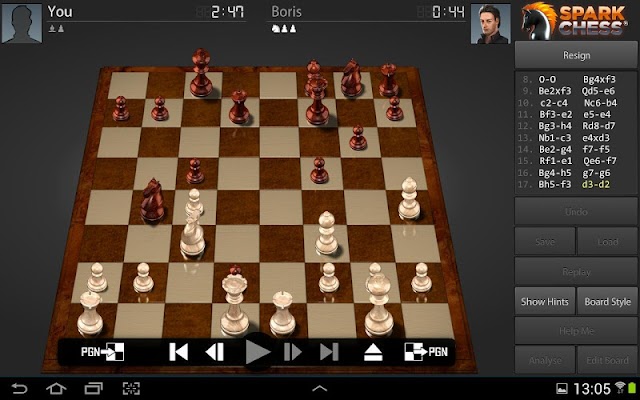The height and width of the screenshot is (400, 640).
Task: Start replay with the play button
Action: [x=258, y=351]
